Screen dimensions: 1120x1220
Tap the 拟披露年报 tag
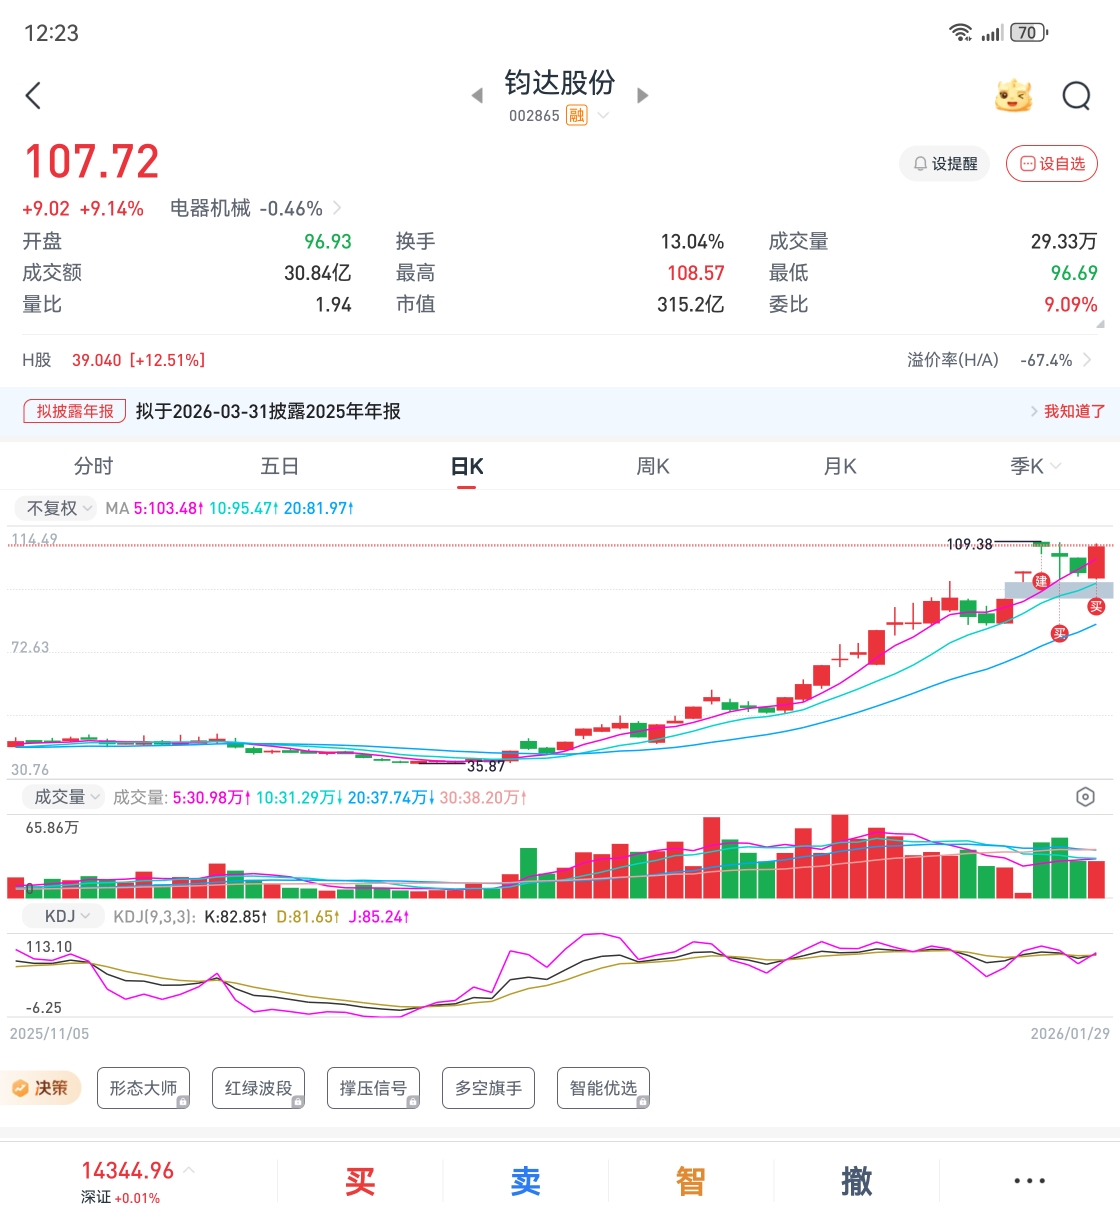75,411
